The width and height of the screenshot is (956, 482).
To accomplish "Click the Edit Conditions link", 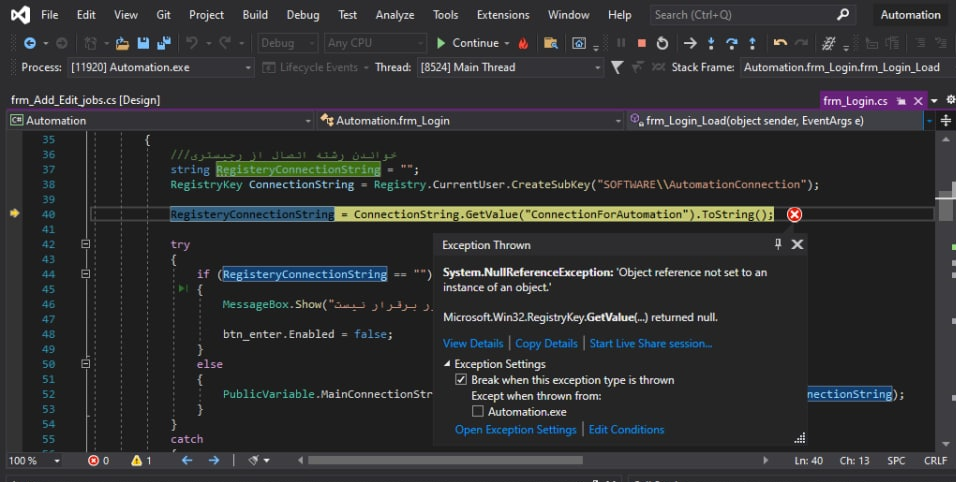I will click(x=626, y=430).
